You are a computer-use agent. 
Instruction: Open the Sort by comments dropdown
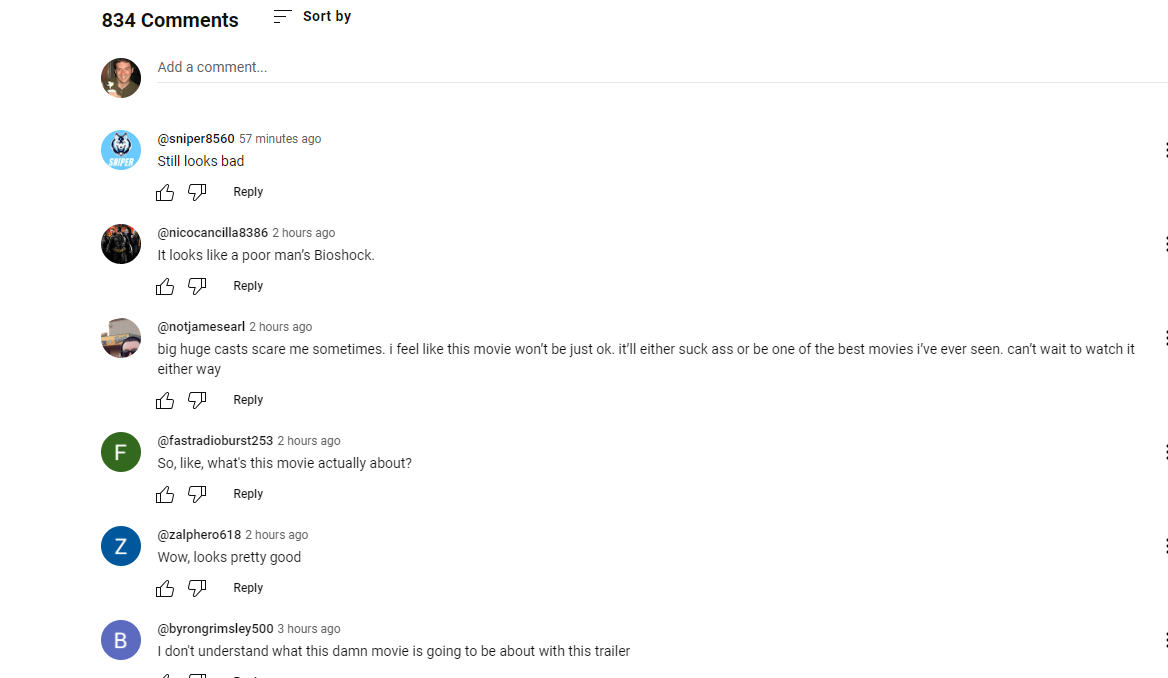point(312,16)
